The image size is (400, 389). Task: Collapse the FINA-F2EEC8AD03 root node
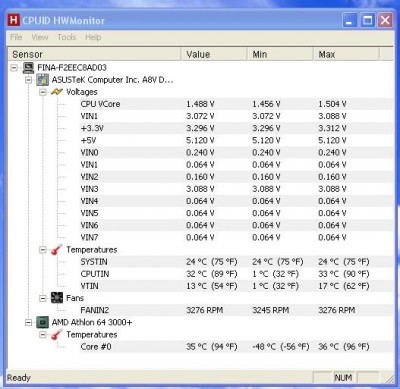(x=14, y=68)
